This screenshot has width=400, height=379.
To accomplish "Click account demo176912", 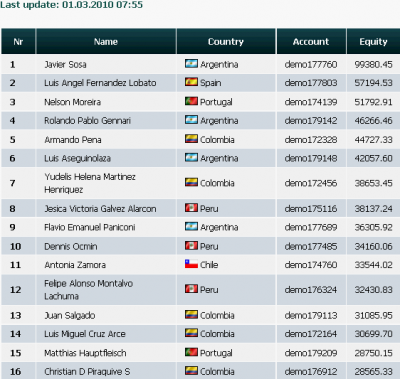I will point(311,372).
